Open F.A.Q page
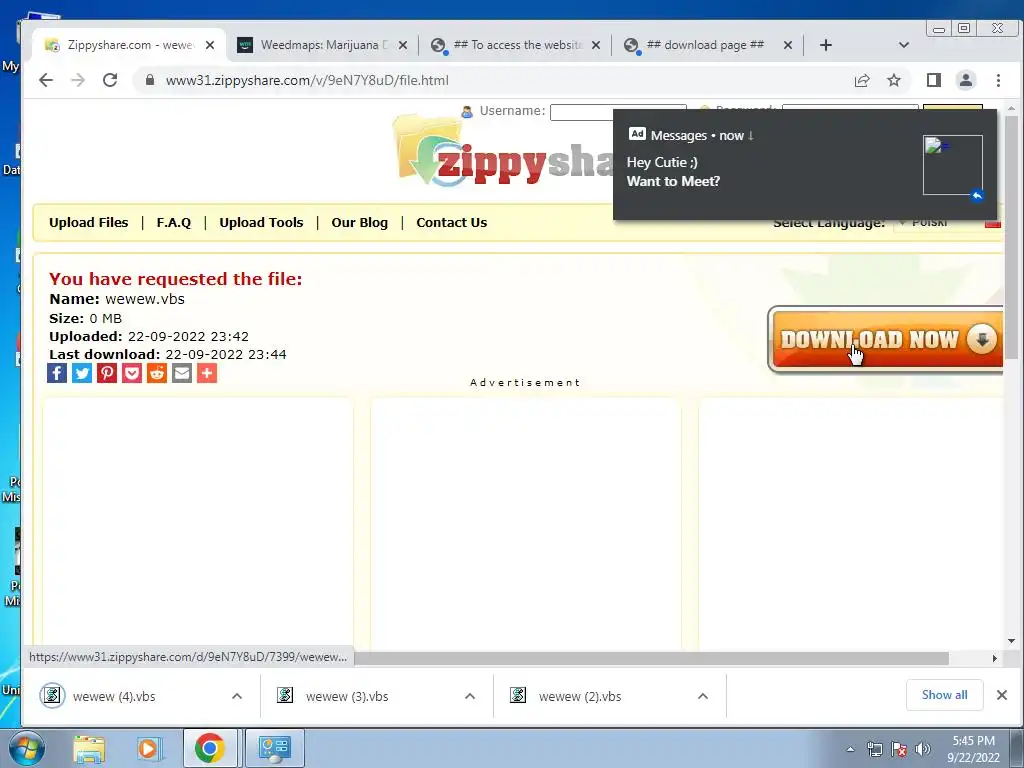The image size is (1024, 768). pos(174,223)
